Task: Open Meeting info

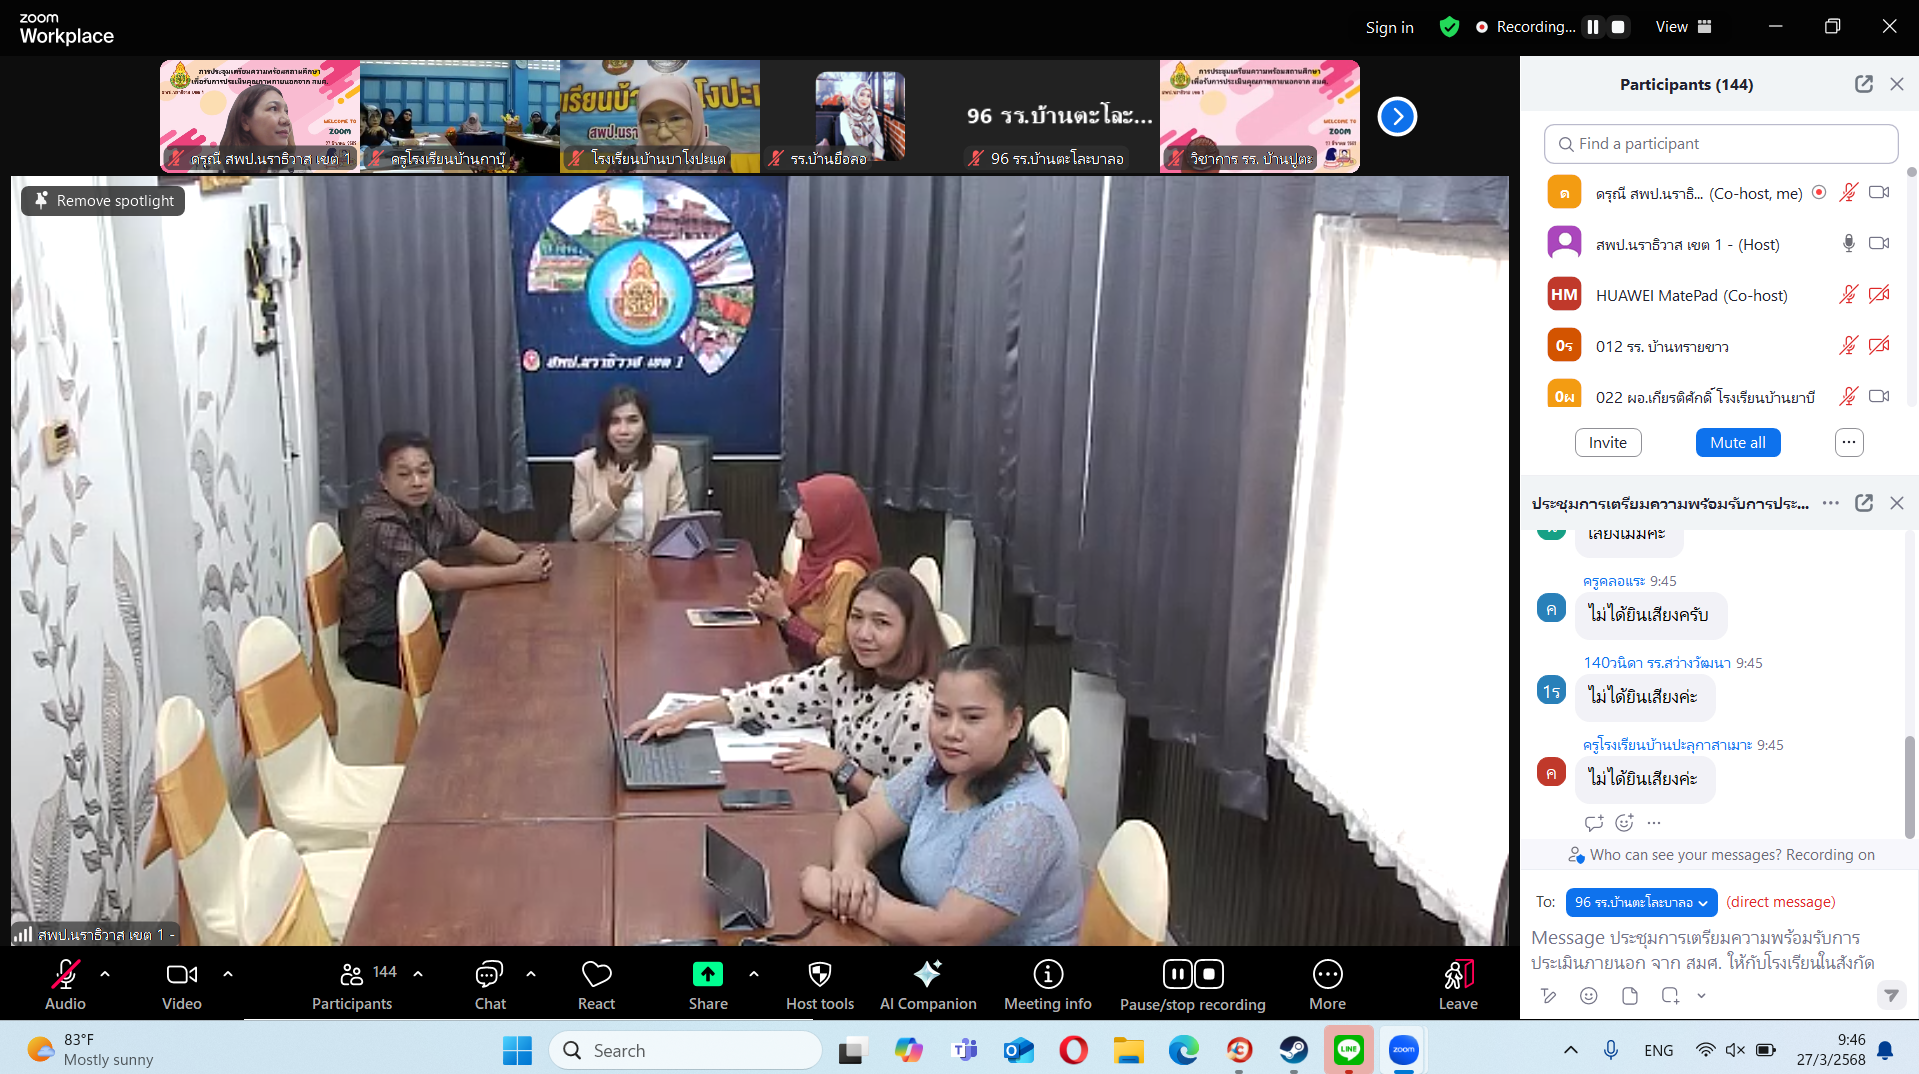Action: click(x=1047, y=975)
